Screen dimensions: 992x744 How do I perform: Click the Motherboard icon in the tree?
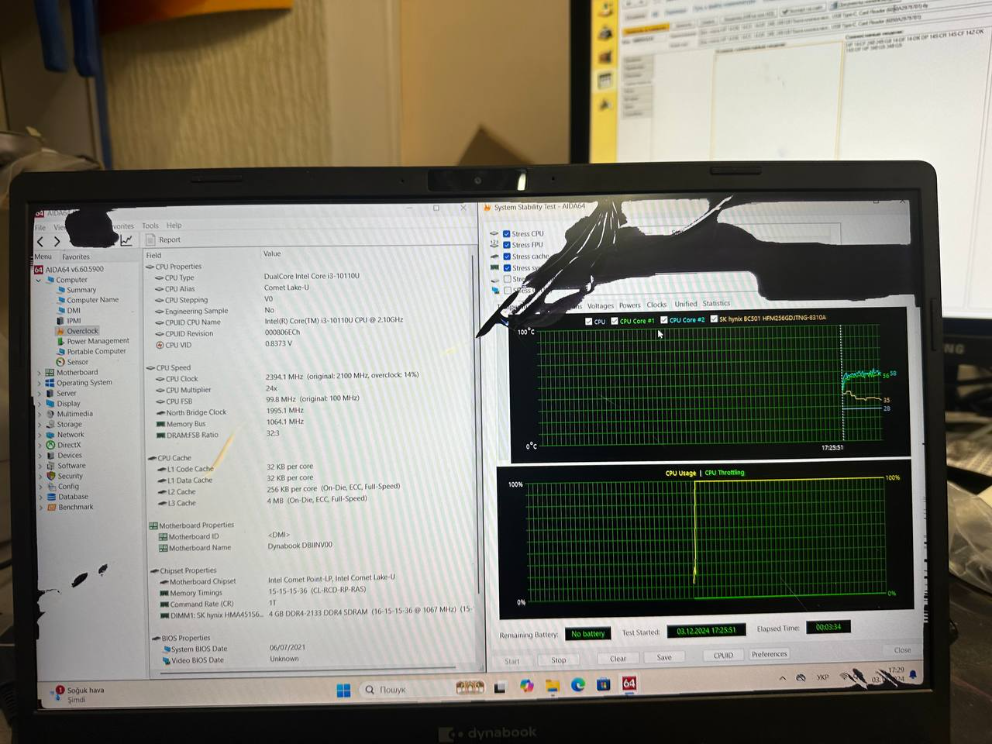pyautogui.click(x=49, y=372)
